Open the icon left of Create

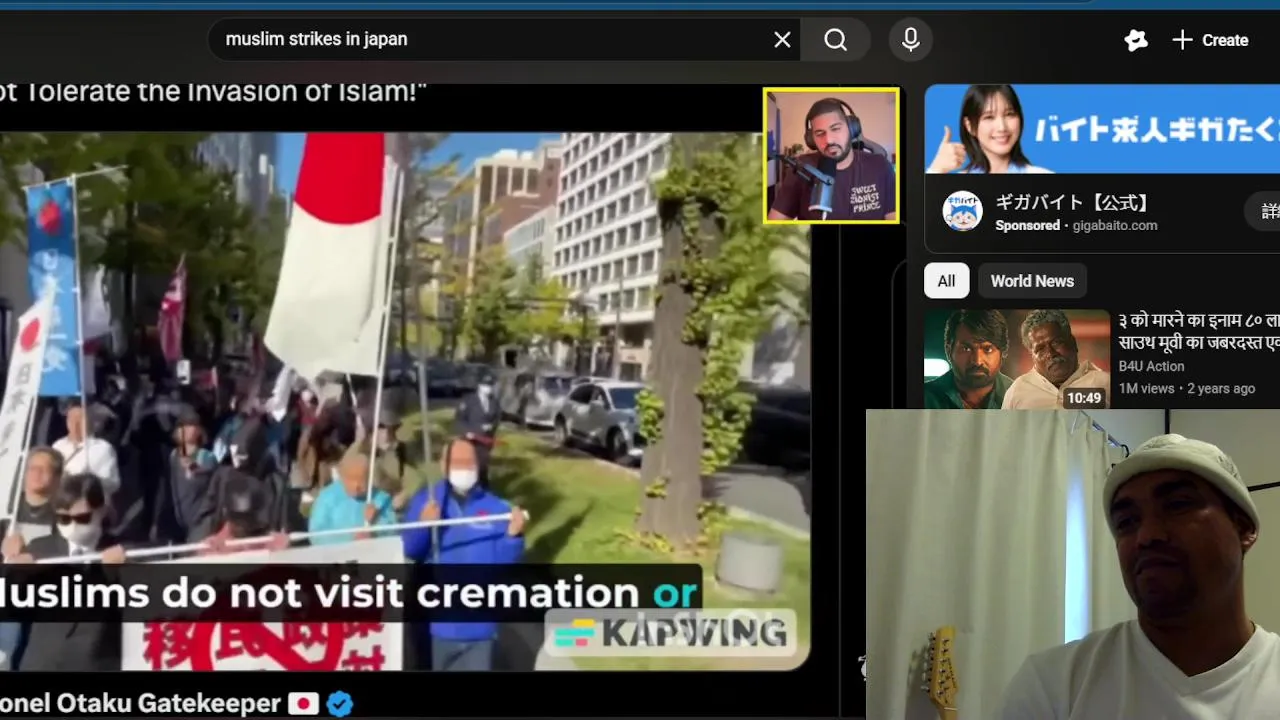[1136, 40]
